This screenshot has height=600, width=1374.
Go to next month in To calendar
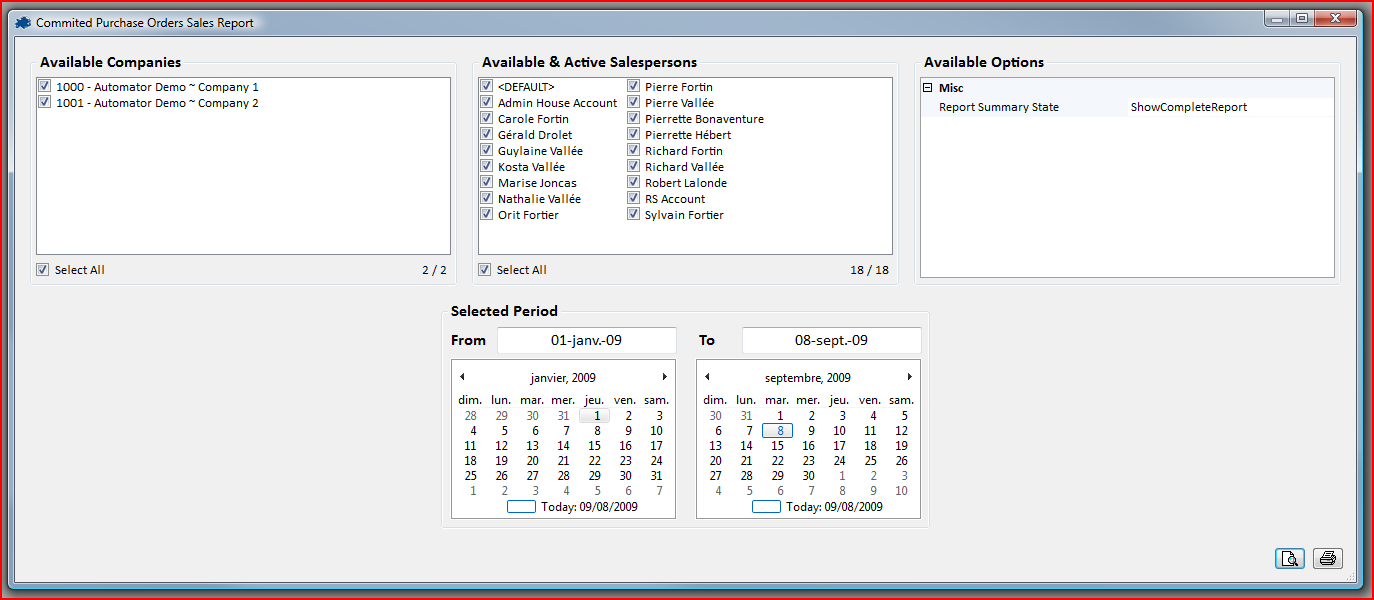(909, 377)
